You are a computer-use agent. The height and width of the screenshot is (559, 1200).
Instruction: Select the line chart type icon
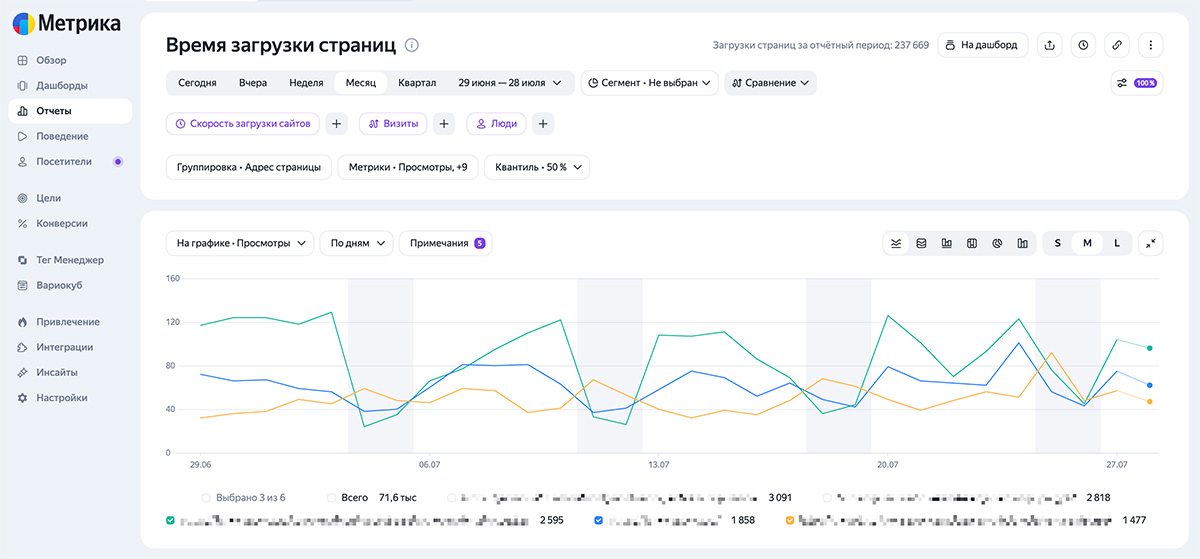pos(896,243)
